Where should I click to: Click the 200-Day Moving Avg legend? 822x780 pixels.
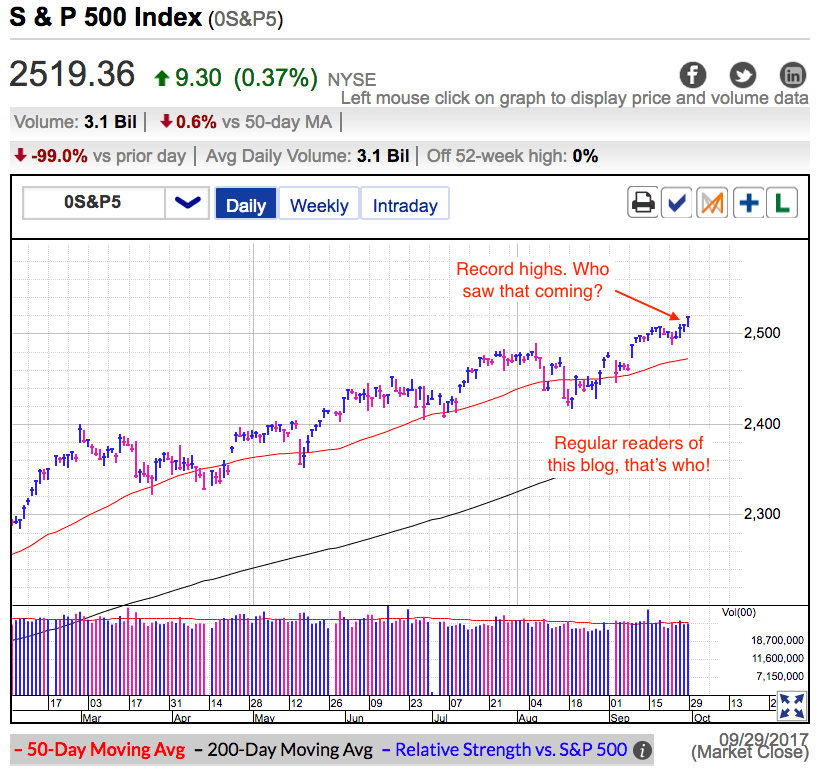(283, 750)
